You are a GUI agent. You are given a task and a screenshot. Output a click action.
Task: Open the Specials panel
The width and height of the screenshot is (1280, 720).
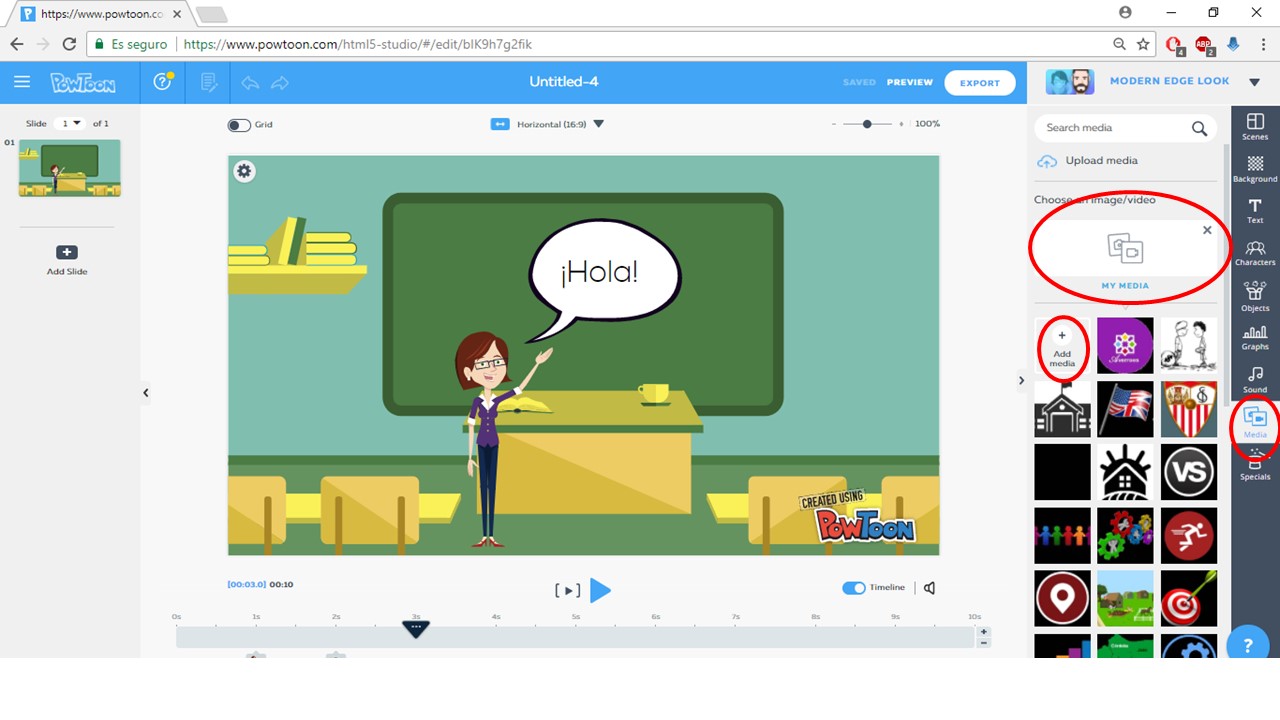click(1254, 466)
